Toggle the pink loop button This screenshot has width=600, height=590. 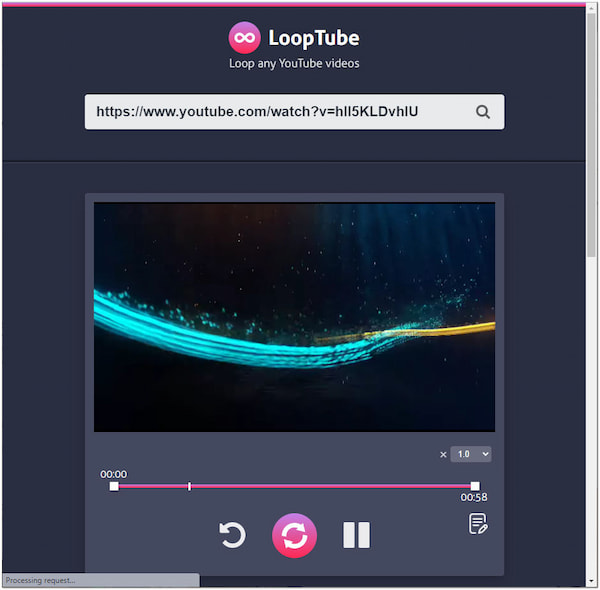[x=294, y=535]
